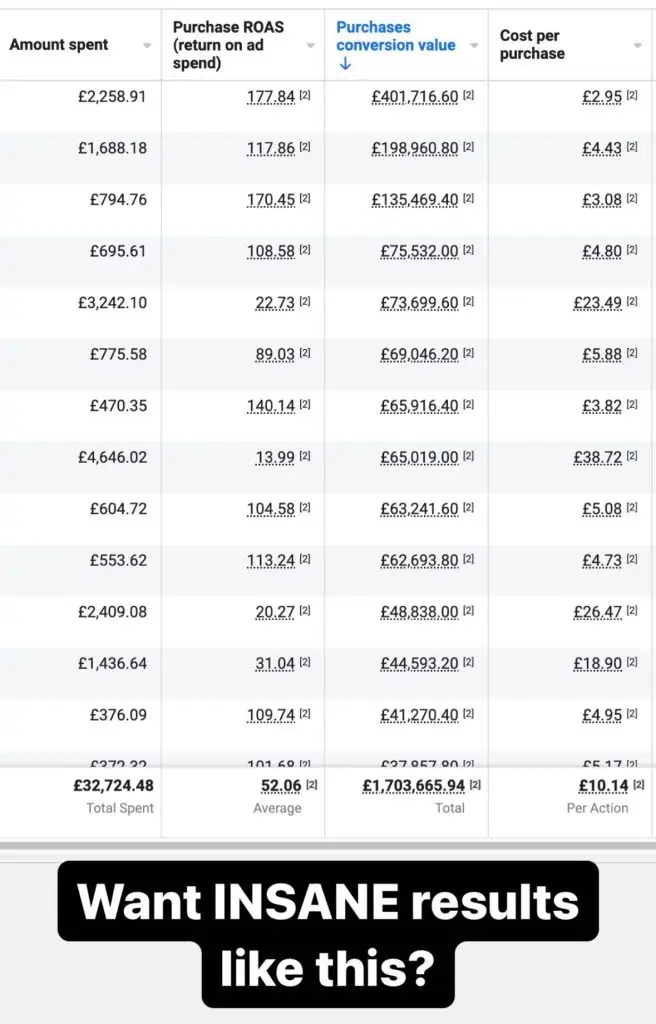Image resolution: width=656 pixels, height=1024 pixels.
Task: Click the [2] footnote icon beside £38.72
Action: pos(632,456)
